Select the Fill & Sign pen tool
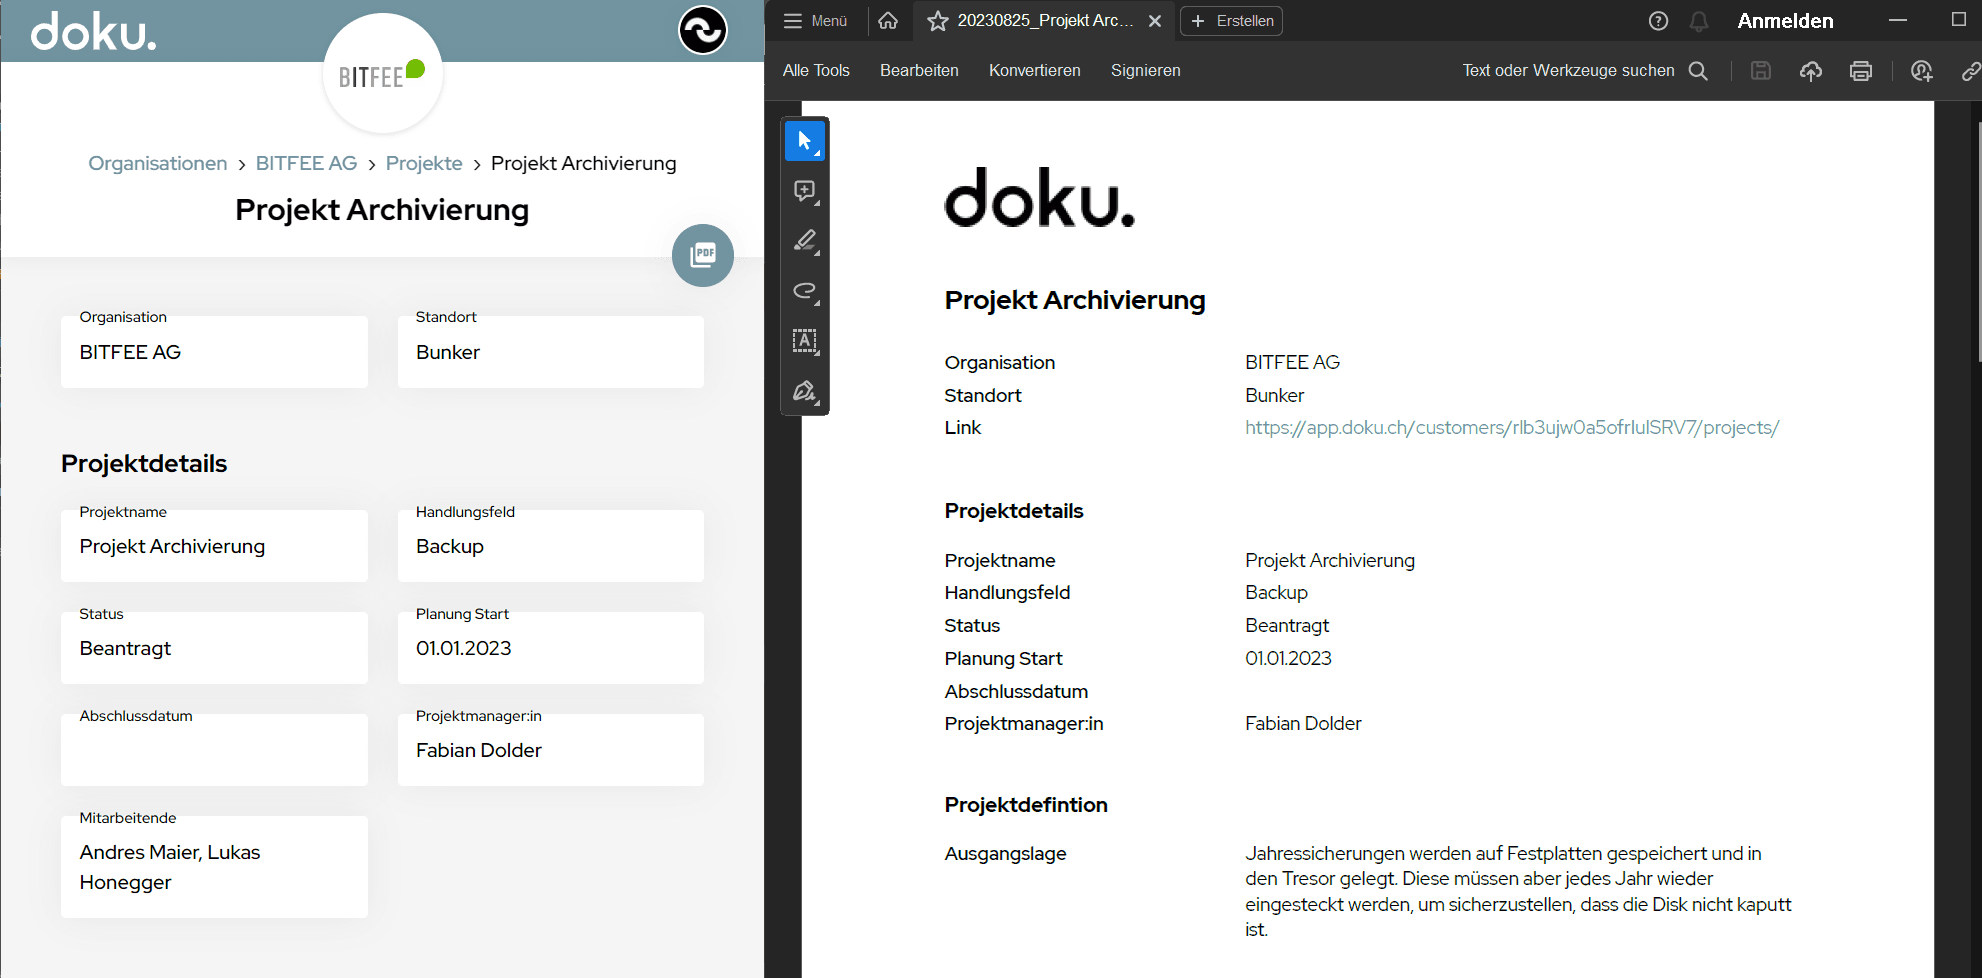The image size is (1982, 978). pyautogui.click(x=805, y=391)
